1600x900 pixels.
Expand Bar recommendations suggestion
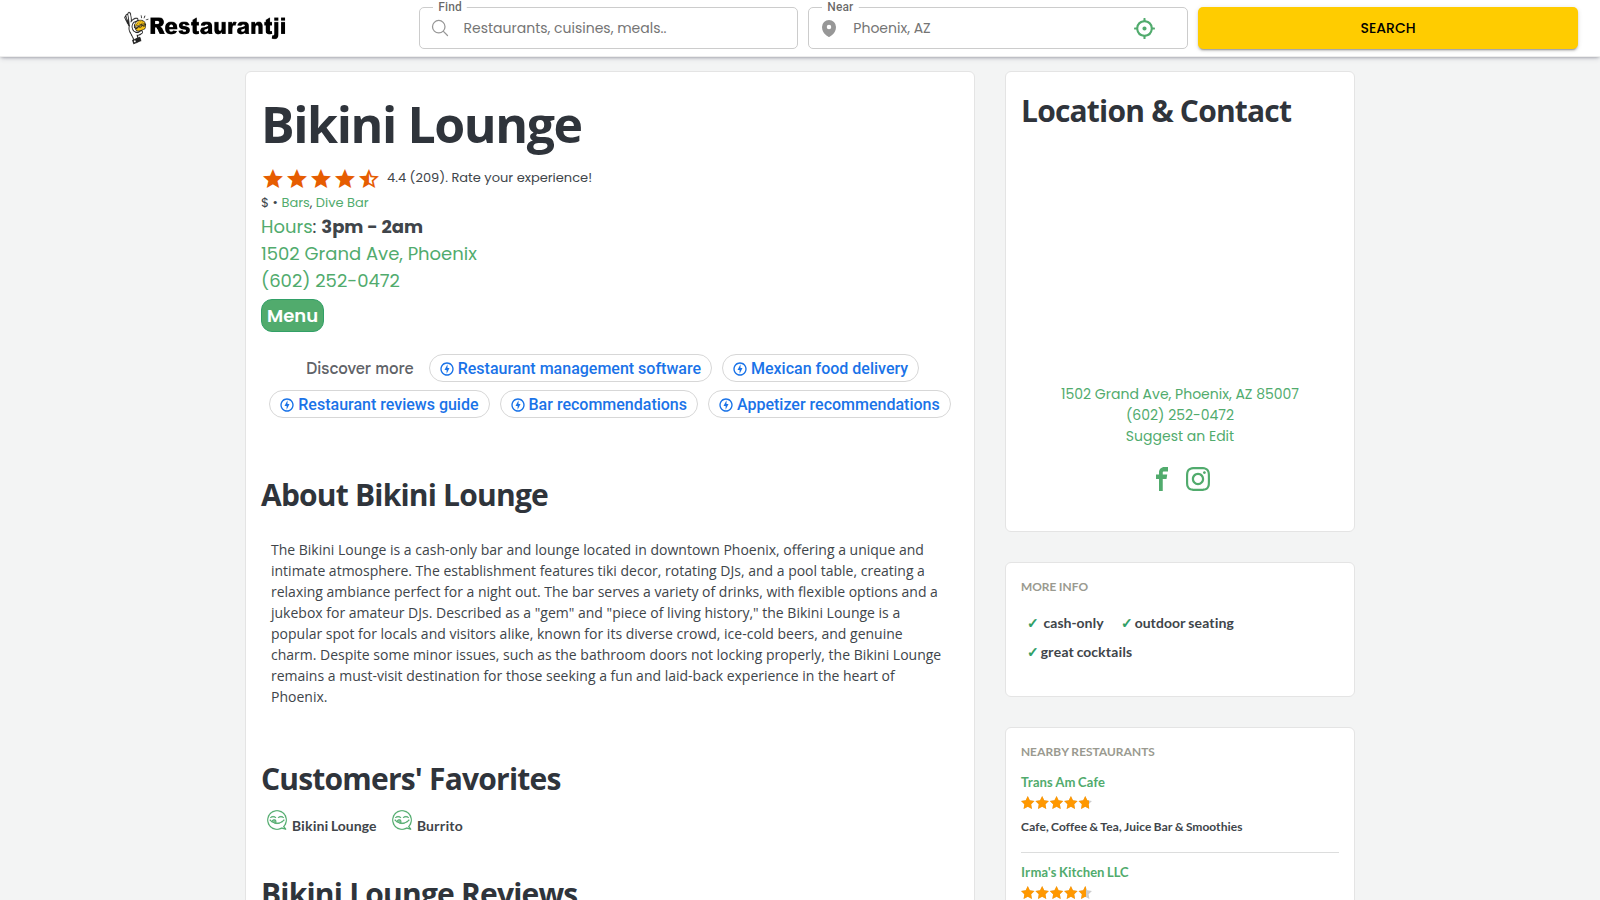[598, 404]
